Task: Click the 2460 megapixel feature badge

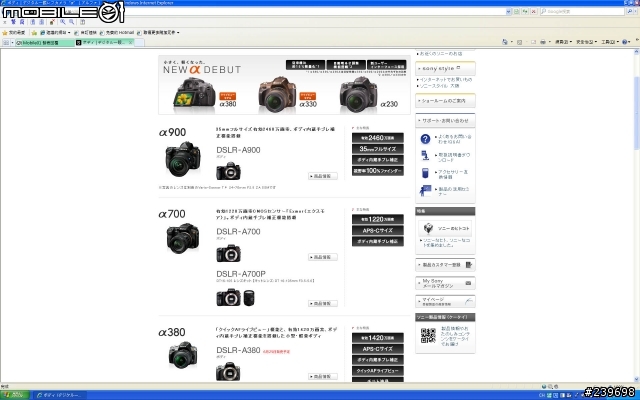Action: tap(378, 138)
